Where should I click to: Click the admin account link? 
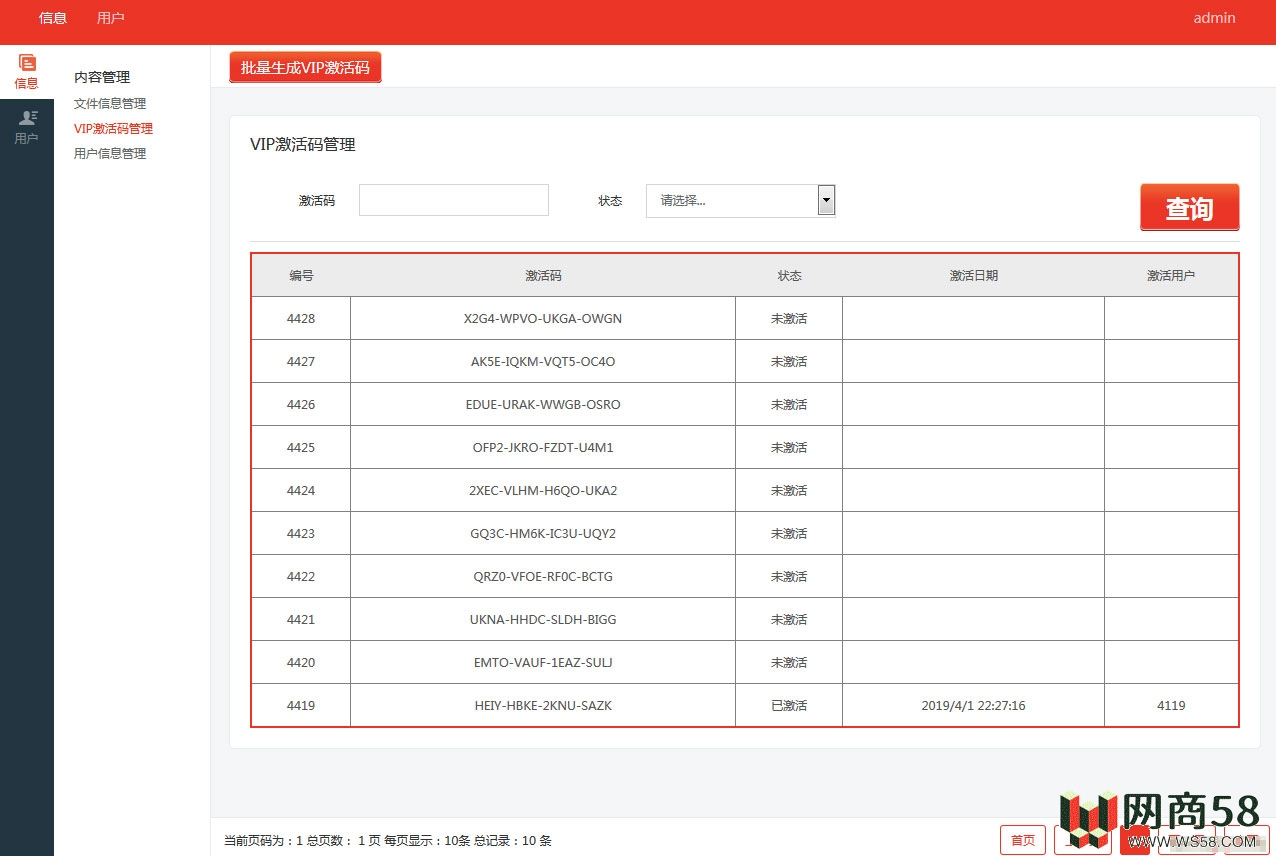click(x=1214, y=18)
